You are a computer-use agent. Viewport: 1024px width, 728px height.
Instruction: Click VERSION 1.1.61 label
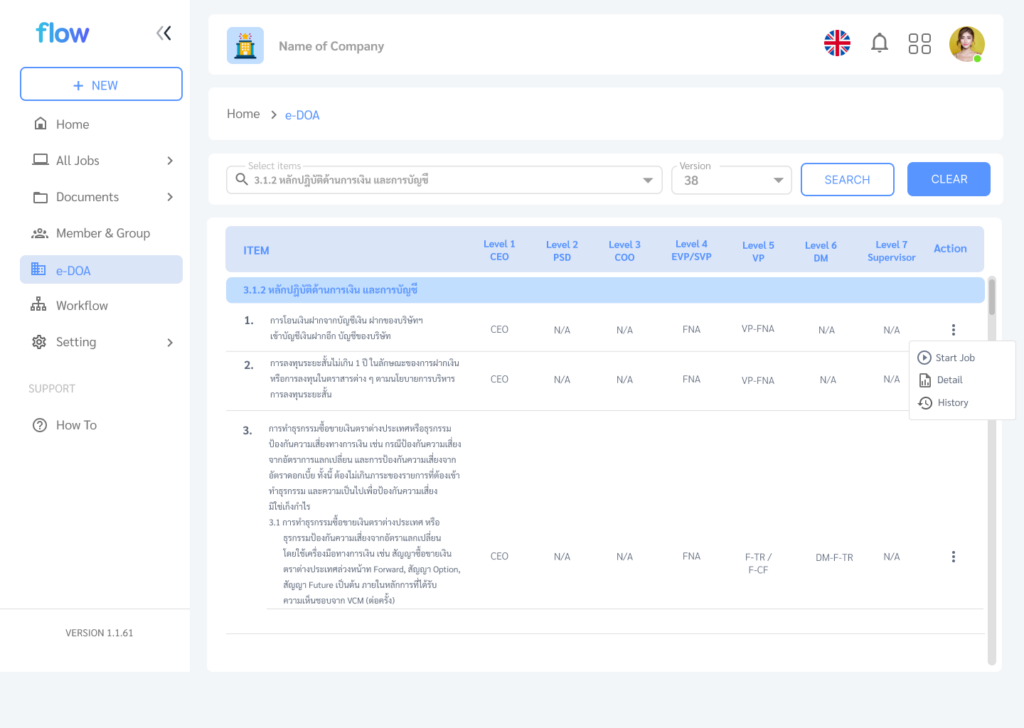pos(99,633)
